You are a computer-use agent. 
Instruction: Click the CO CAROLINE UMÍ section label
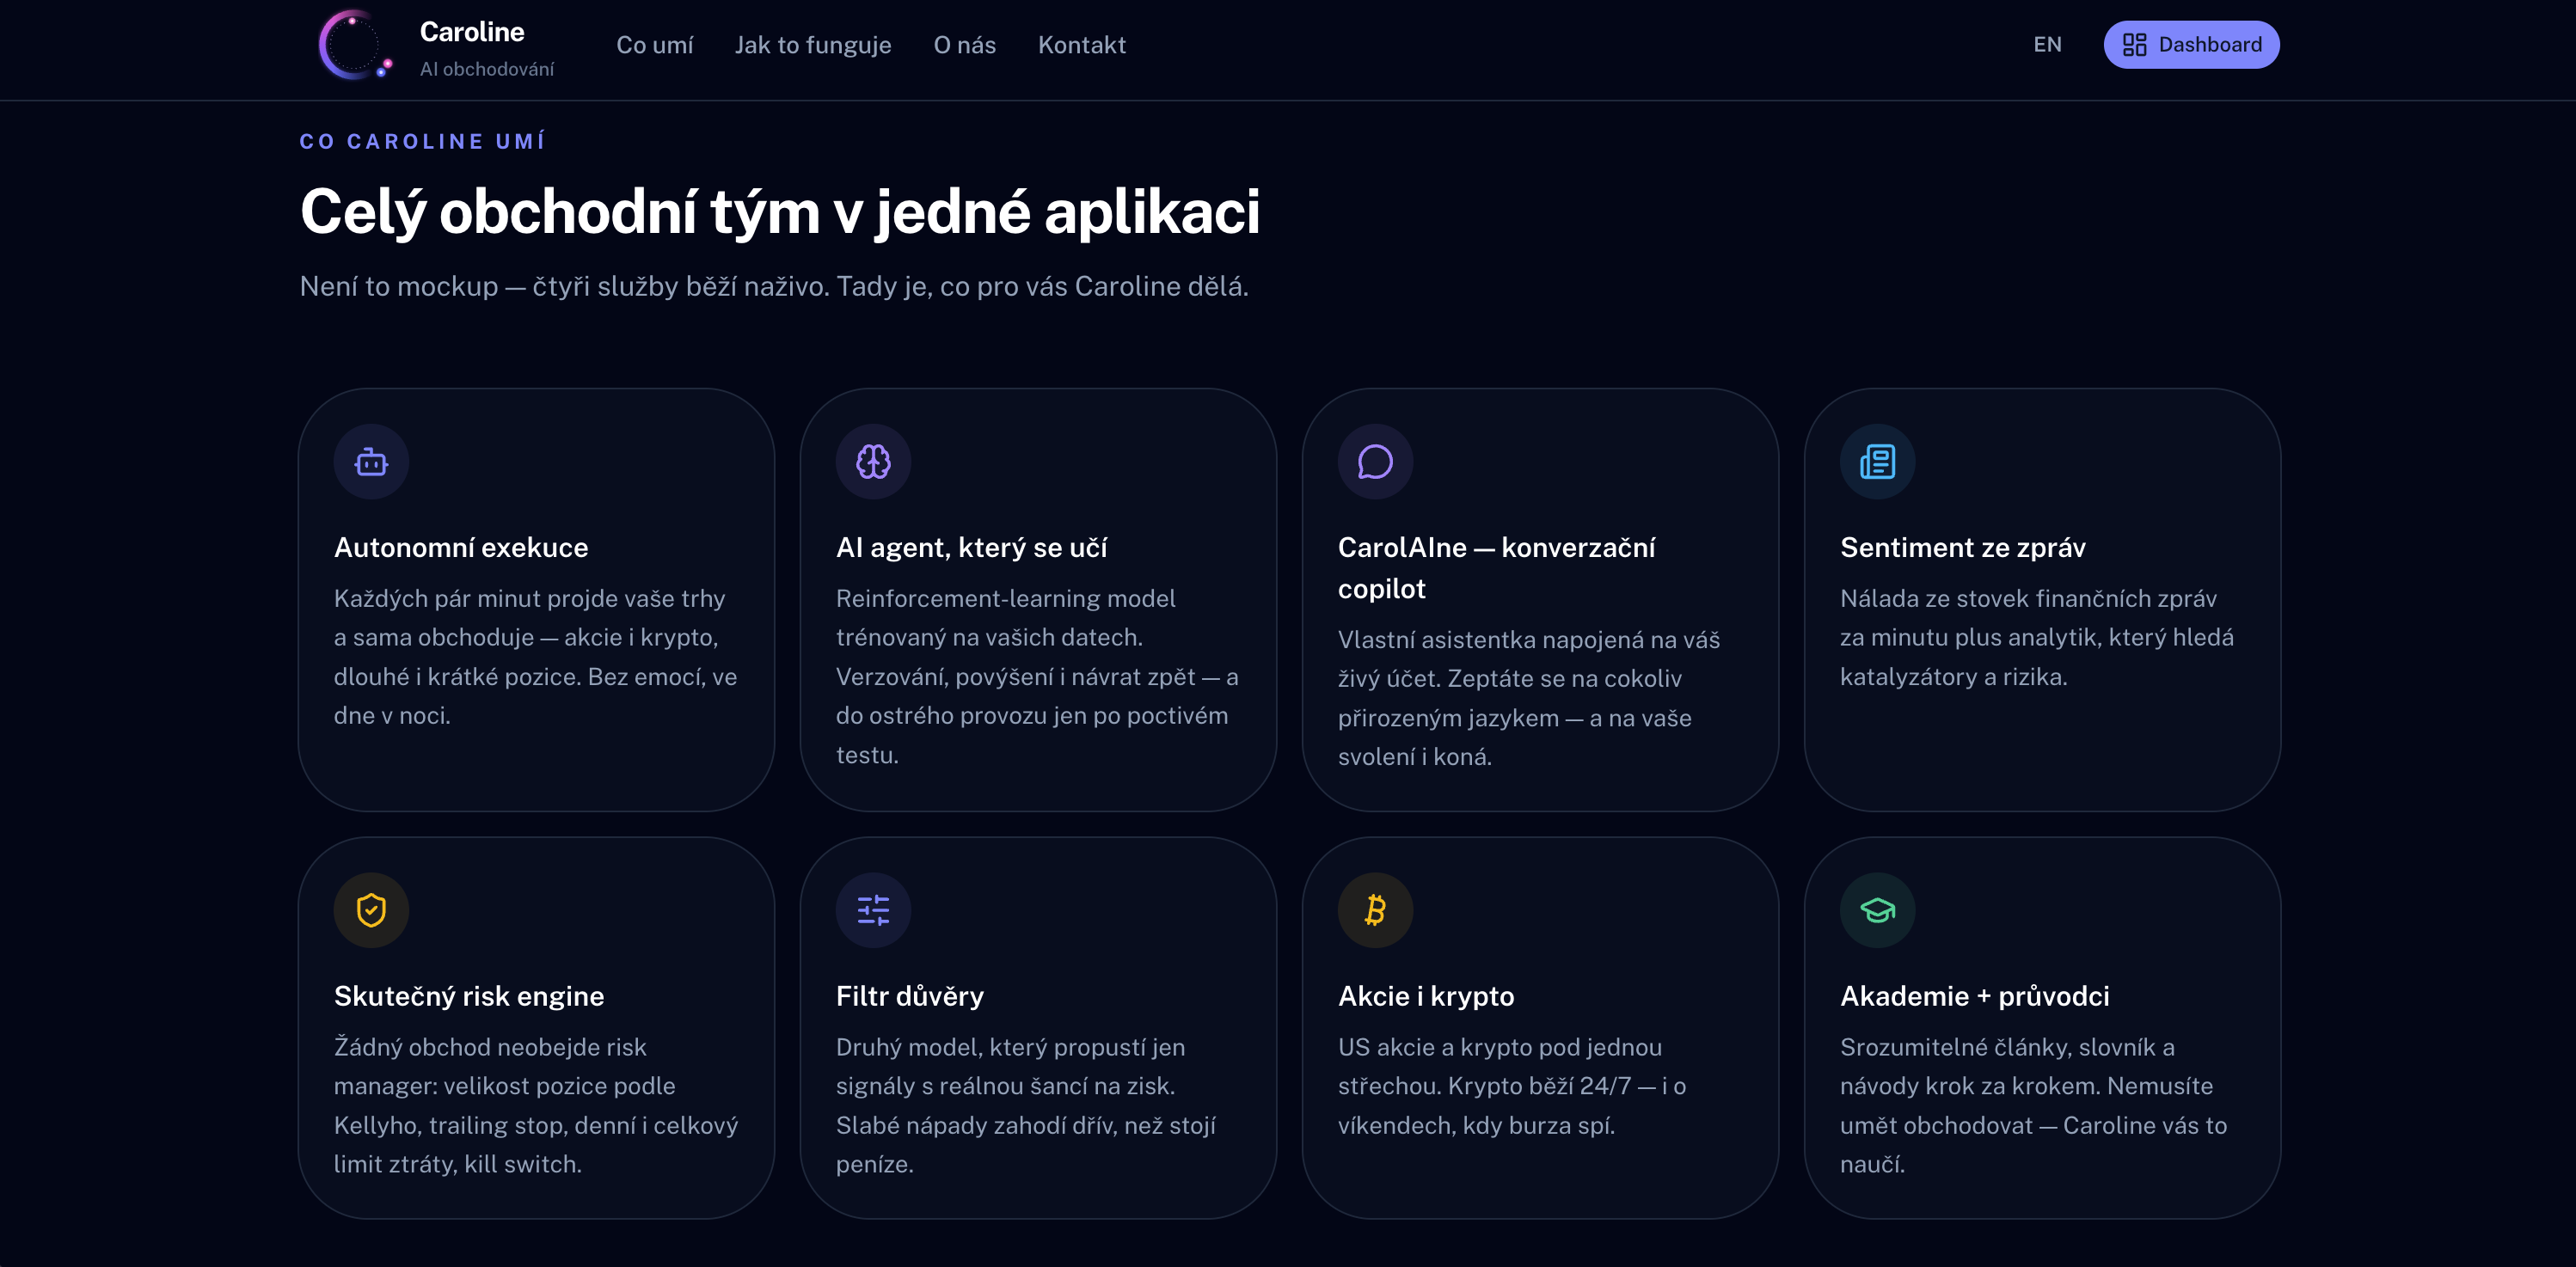[422, 141]
